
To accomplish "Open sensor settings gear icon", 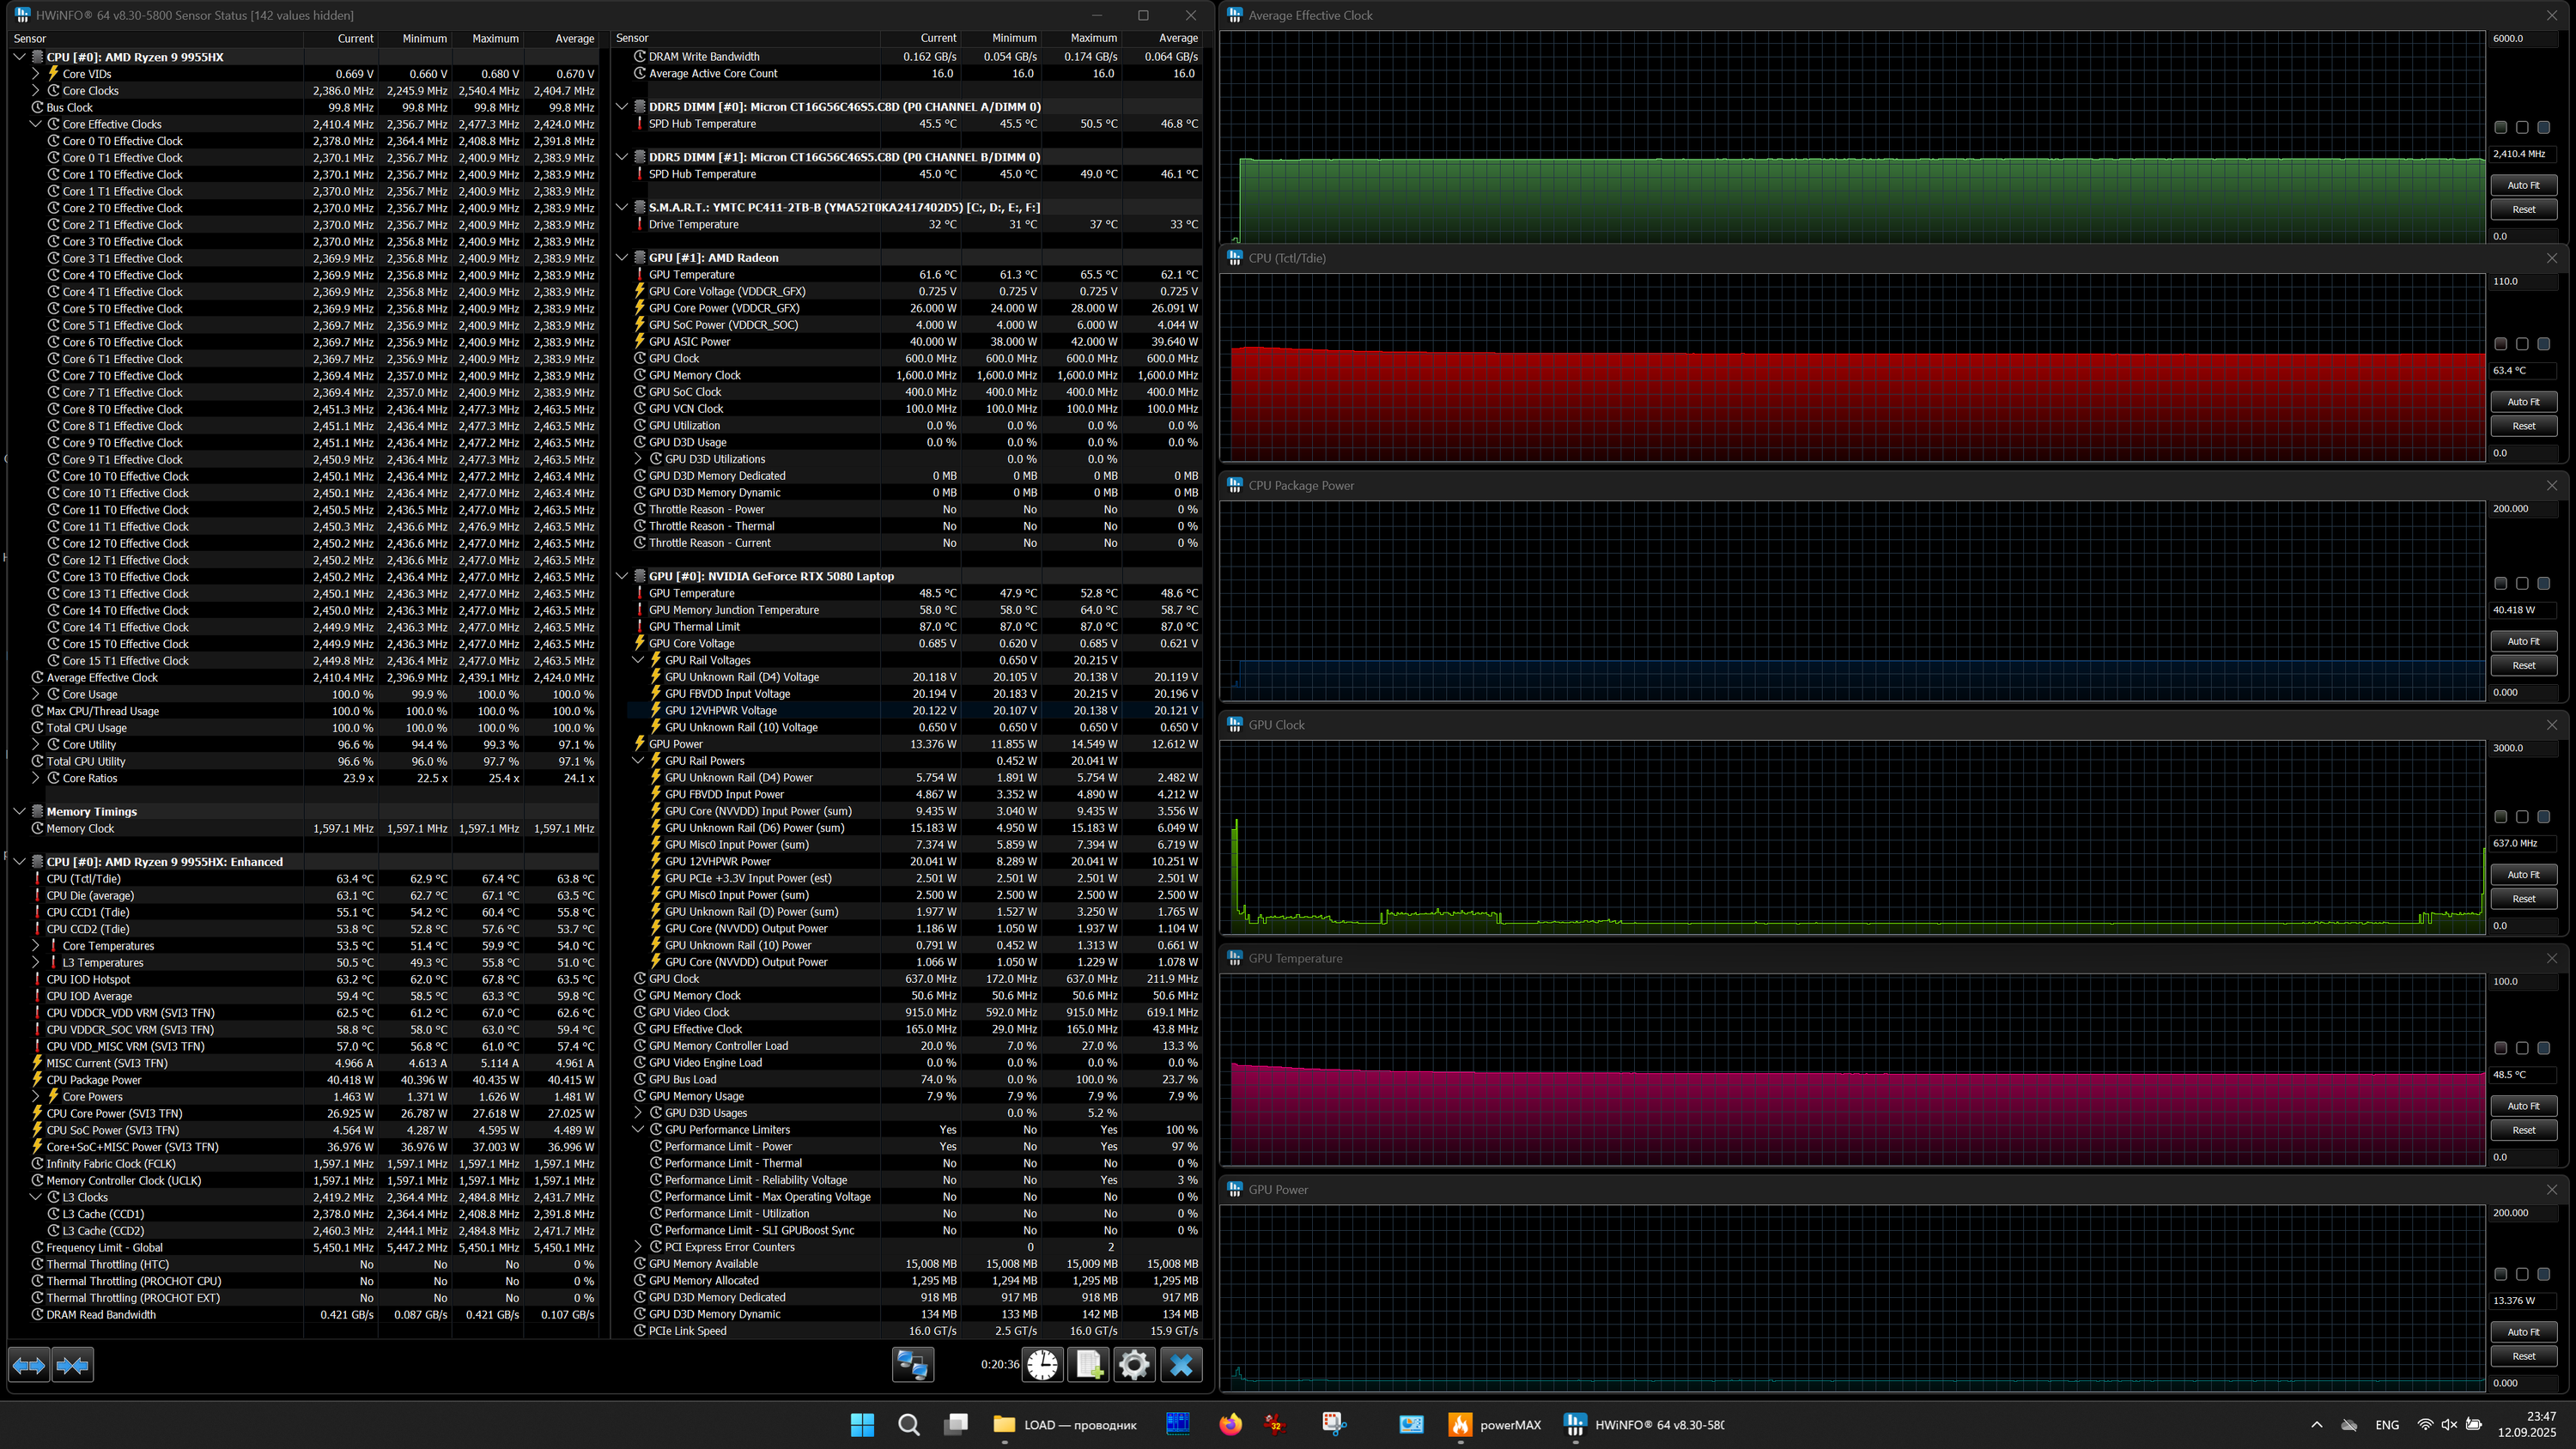I will click(1134, 1365).
